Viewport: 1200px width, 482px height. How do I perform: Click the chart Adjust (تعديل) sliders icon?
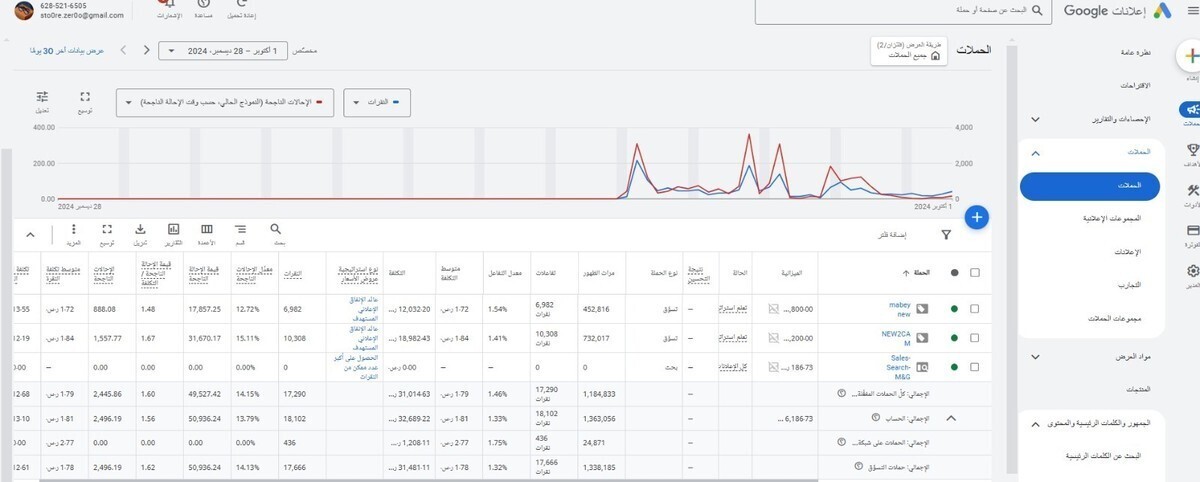42,97
